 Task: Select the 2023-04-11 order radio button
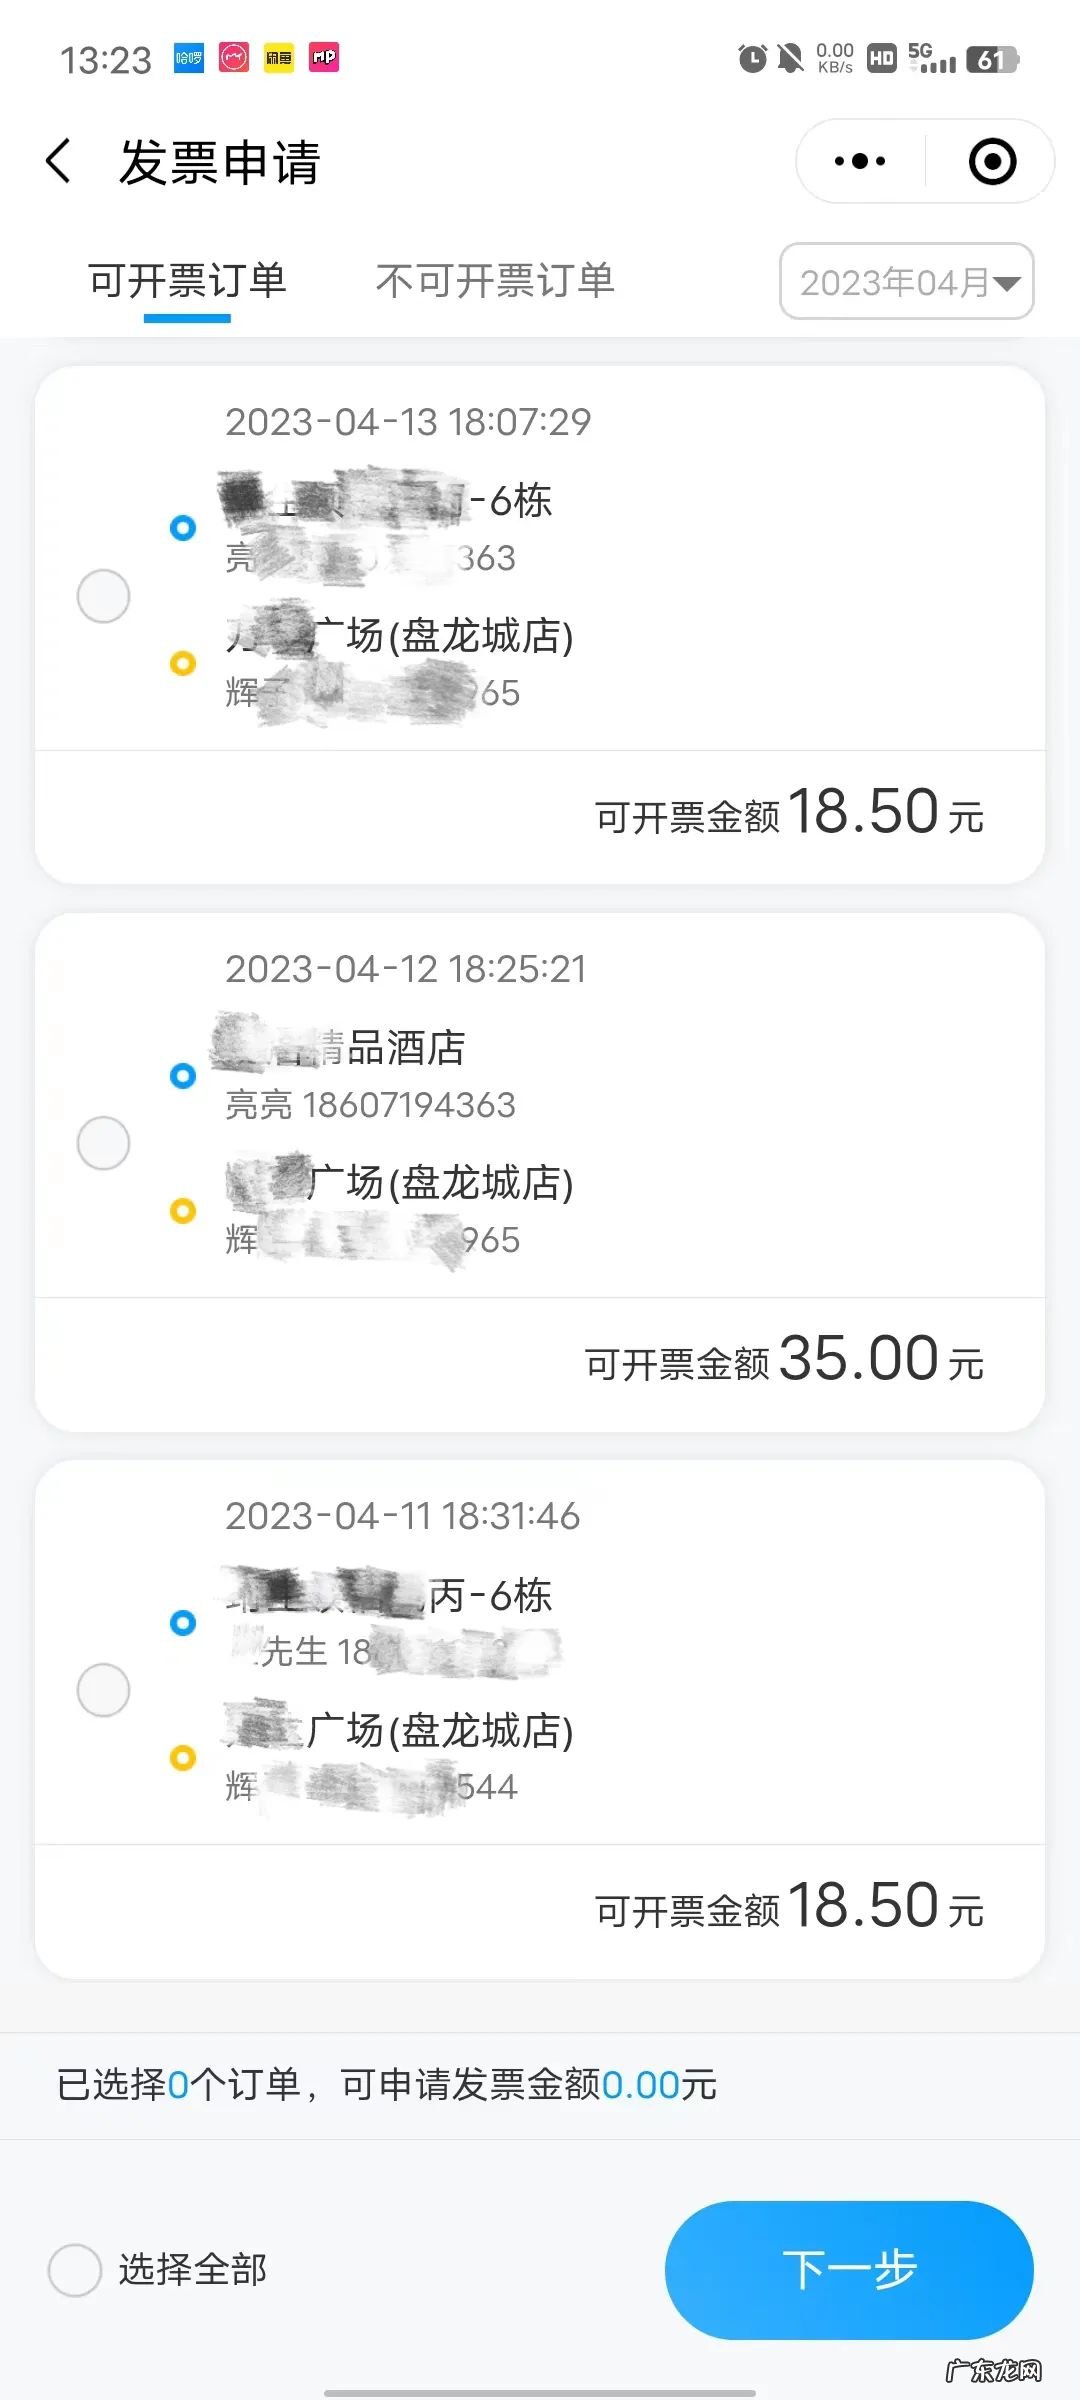104,1690
